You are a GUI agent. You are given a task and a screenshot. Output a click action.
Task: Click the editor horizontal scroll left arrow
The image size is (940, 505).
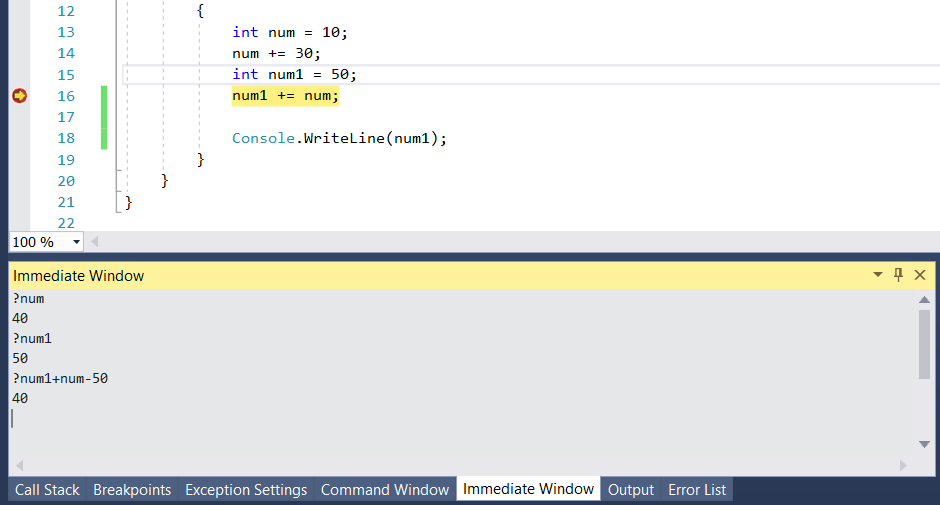click(x=94, y=242)
